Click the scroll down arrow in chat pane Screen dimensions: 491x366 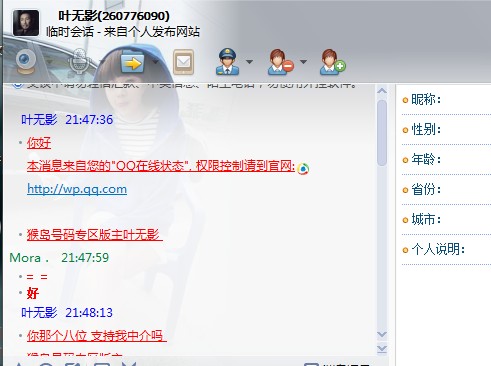coord(382,334)
